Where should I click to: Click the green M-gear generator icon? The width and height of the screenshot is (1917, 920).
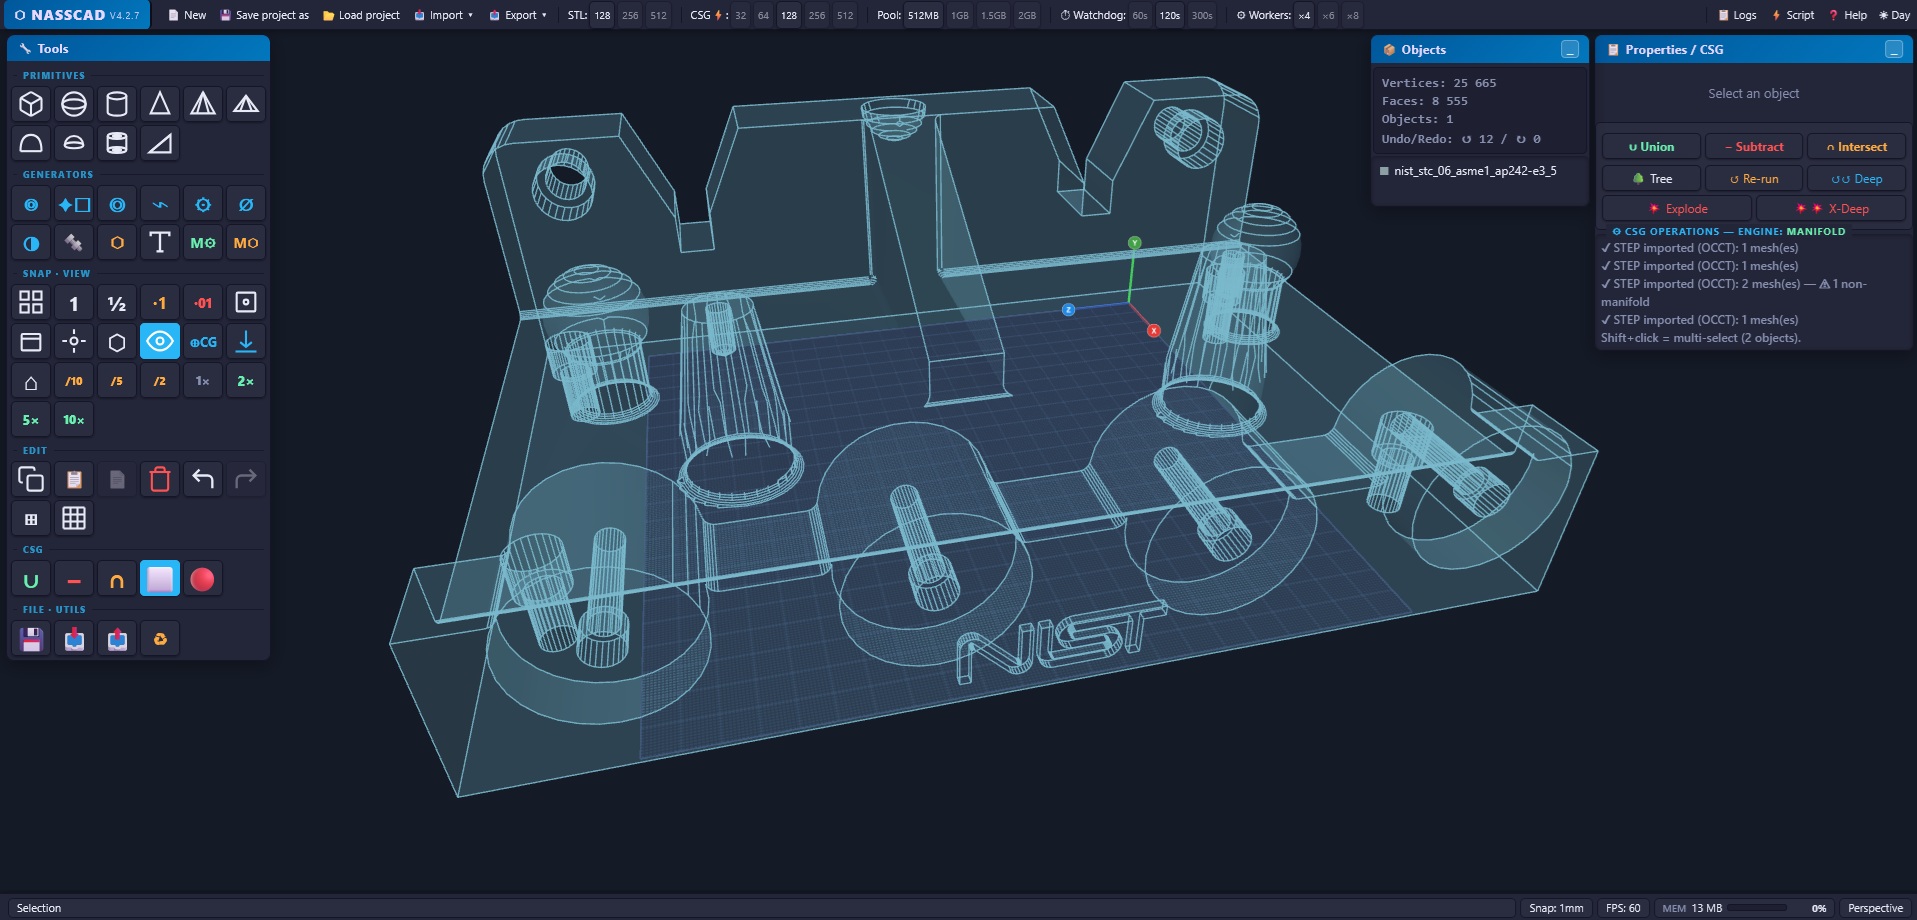click(203, 242)
